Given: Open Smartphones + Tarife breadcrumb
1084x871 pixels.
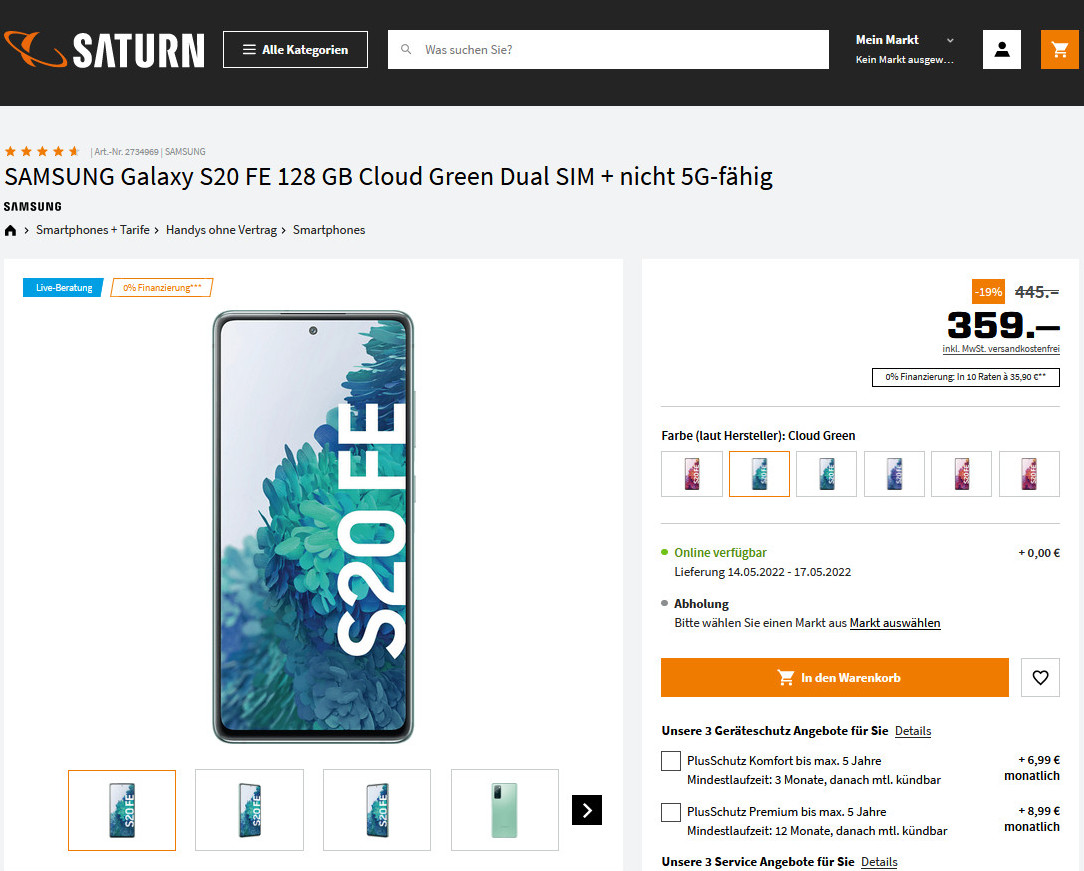Looking at the screenshot, I should [x=93, y=230].
